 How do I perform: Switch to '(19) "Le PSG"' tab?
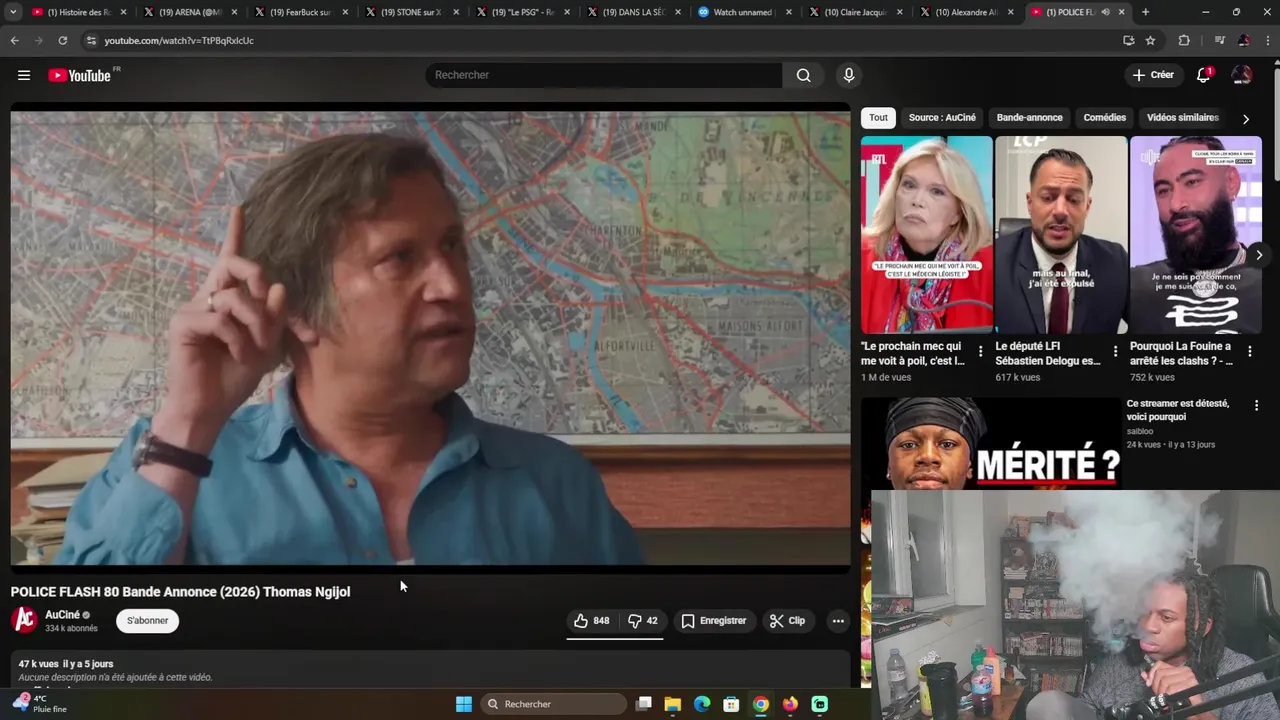tap(522, 12)
